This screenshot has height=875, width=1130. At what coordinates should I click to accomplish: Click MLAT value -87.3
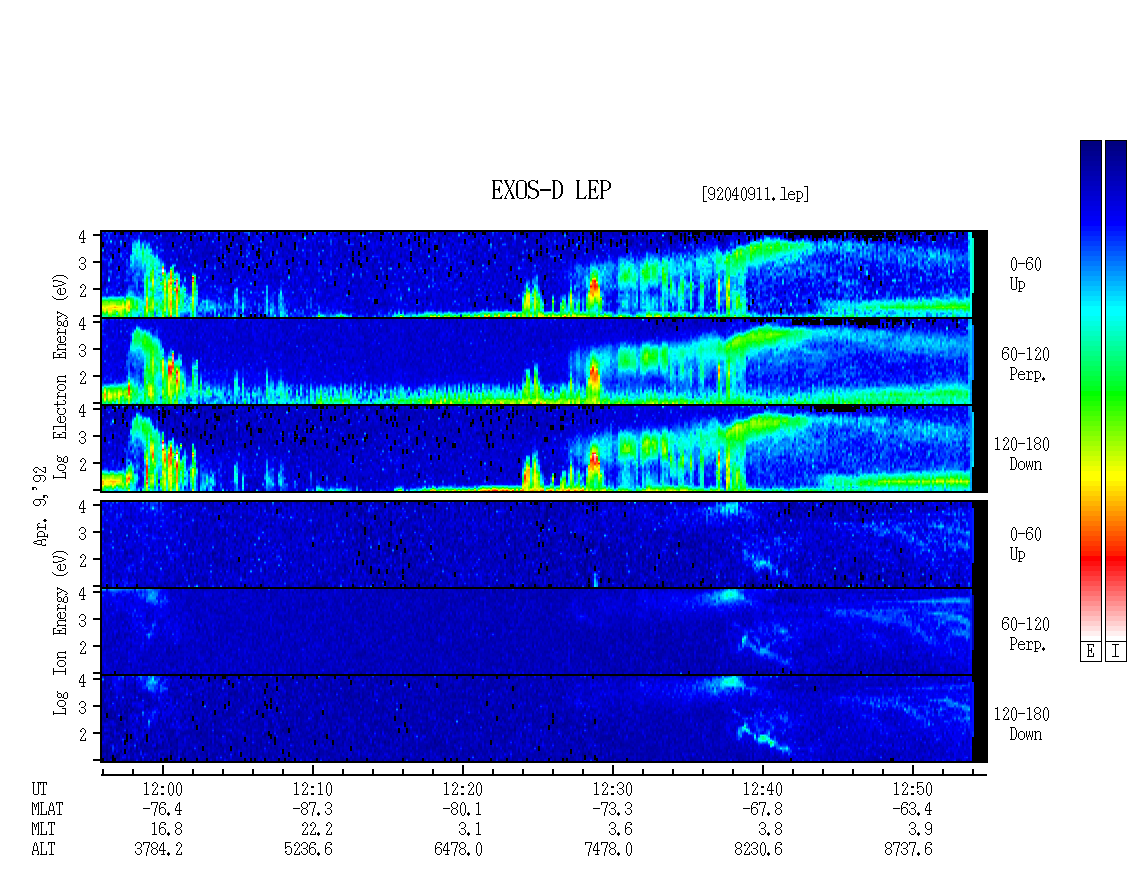(x=312, y=809)
